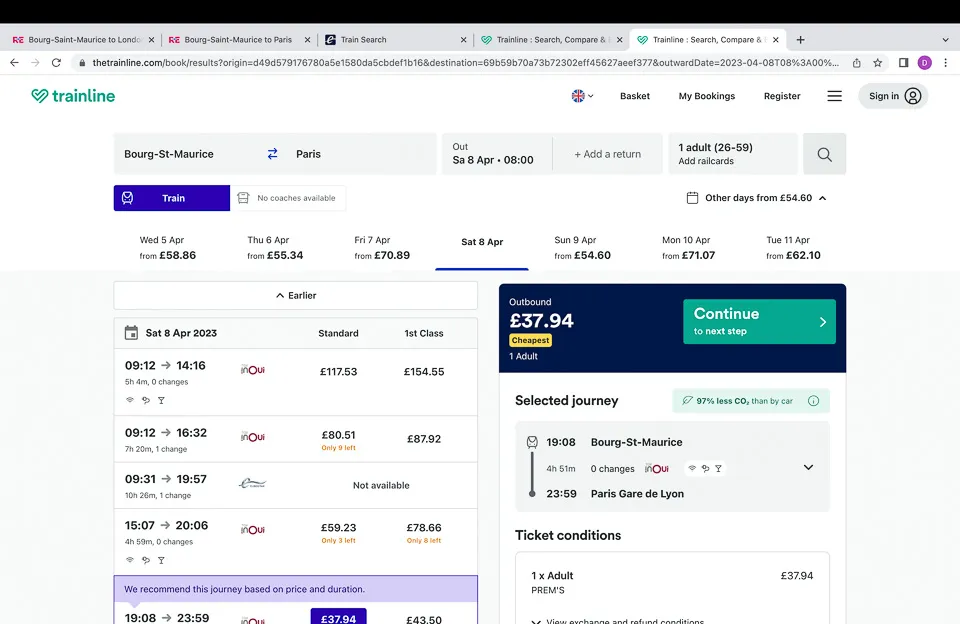Select the Train mode tab

coord(171,198)
